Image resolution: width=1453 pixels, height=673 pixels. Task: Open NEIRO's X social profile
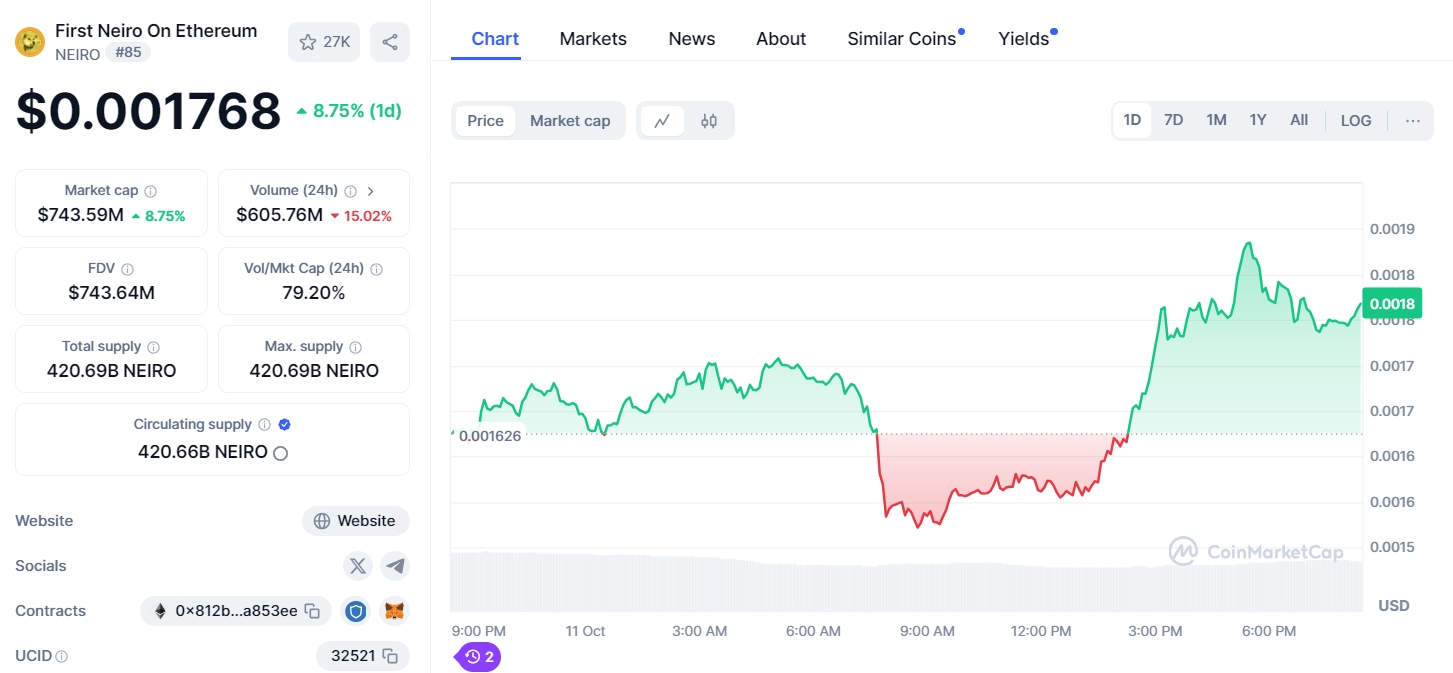[x=357, y=565]
